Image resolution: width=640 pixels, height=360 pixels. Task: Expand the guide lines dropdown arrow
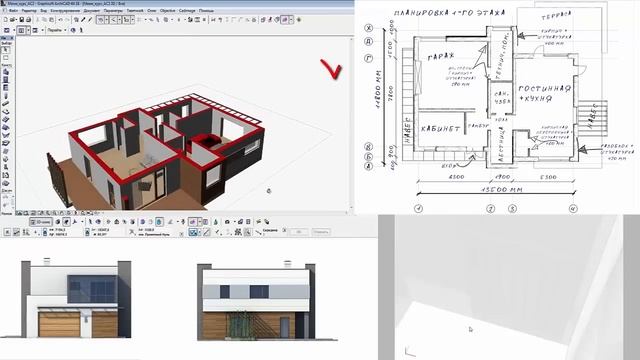point(106,20)
